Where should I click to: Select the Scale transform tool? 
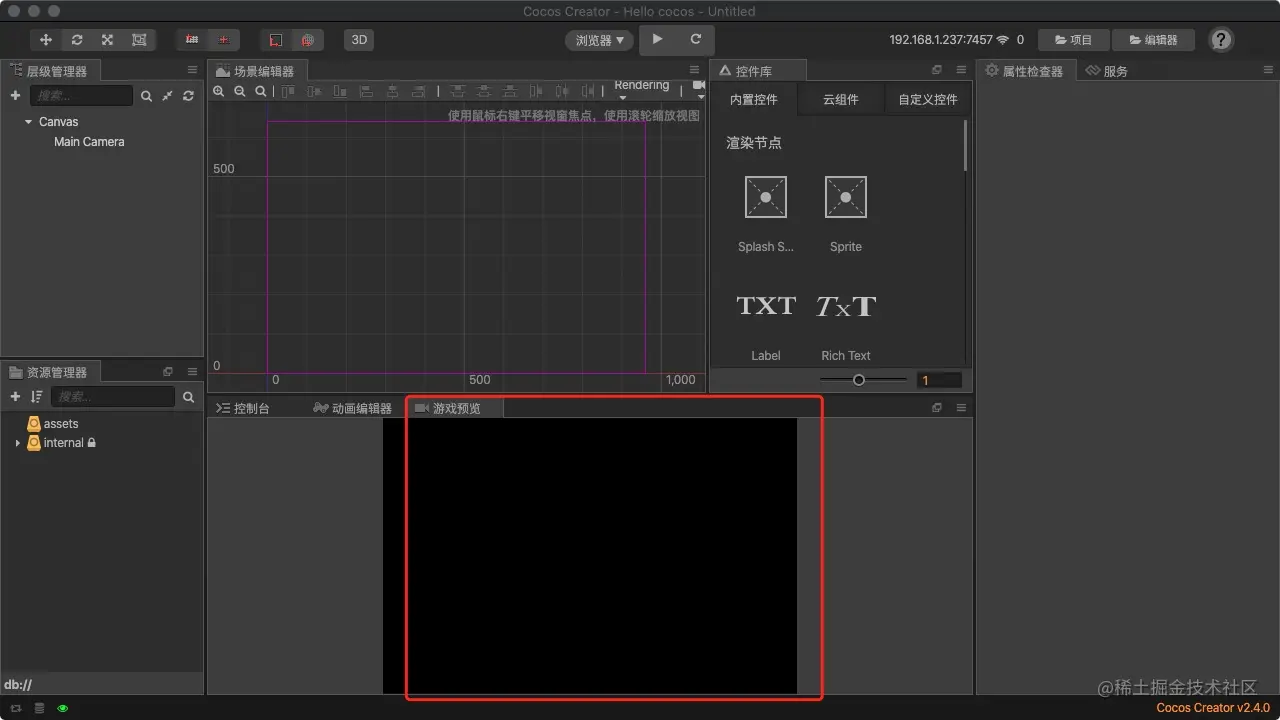click(107, 40)
